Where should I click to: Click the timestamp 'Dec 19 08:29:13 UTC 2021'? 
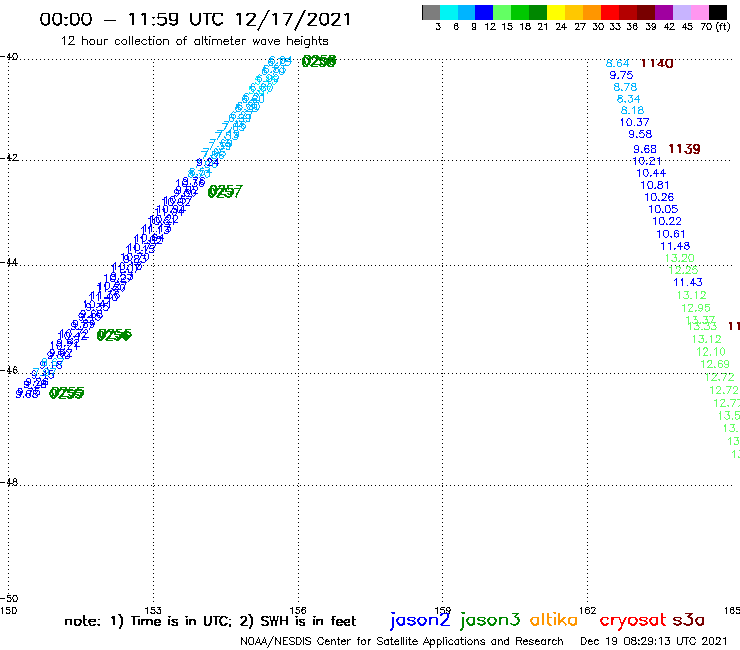pyautogui.click(x=654, y=641)
